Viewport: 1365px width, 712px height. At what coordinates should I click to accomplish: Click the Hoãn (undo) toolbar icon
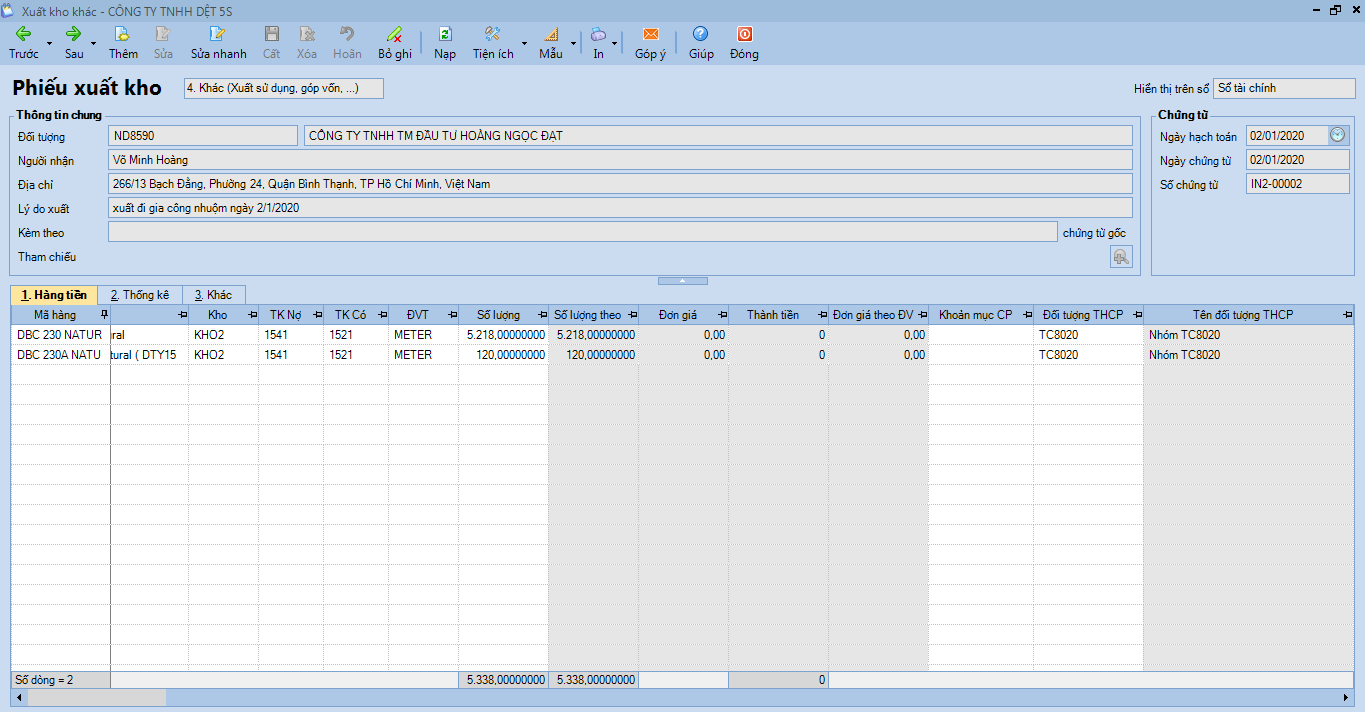(347, 42)
